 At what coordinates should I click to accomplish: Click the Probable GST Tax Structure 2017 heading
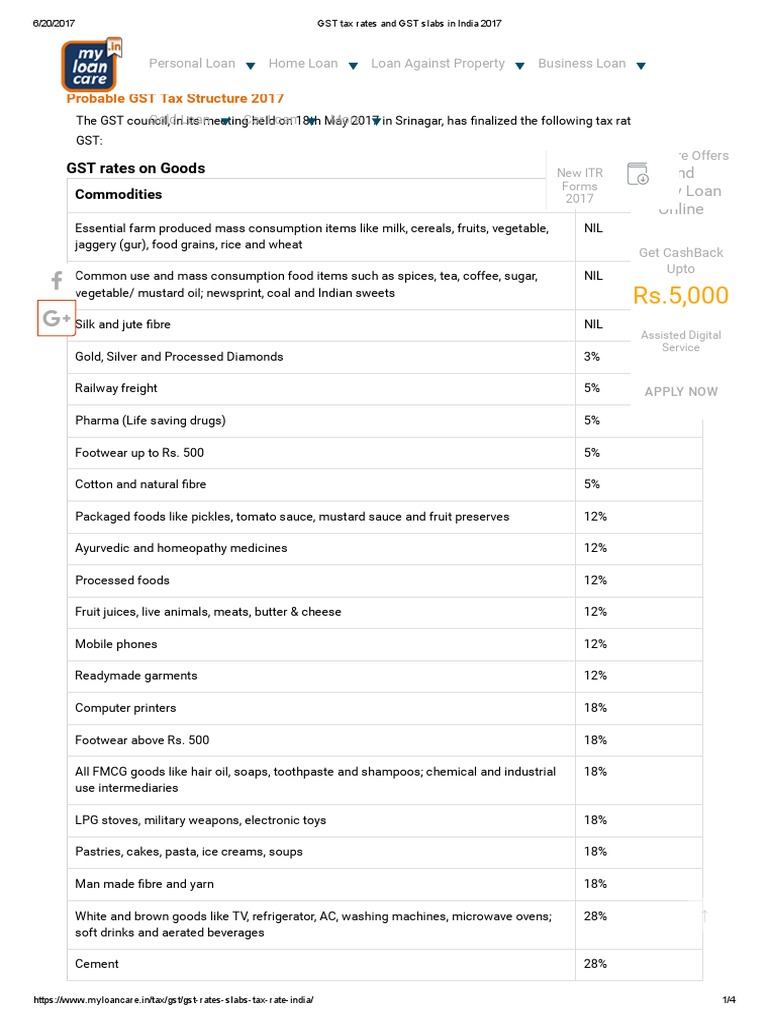pyautogui.click(x=175, y=98)
